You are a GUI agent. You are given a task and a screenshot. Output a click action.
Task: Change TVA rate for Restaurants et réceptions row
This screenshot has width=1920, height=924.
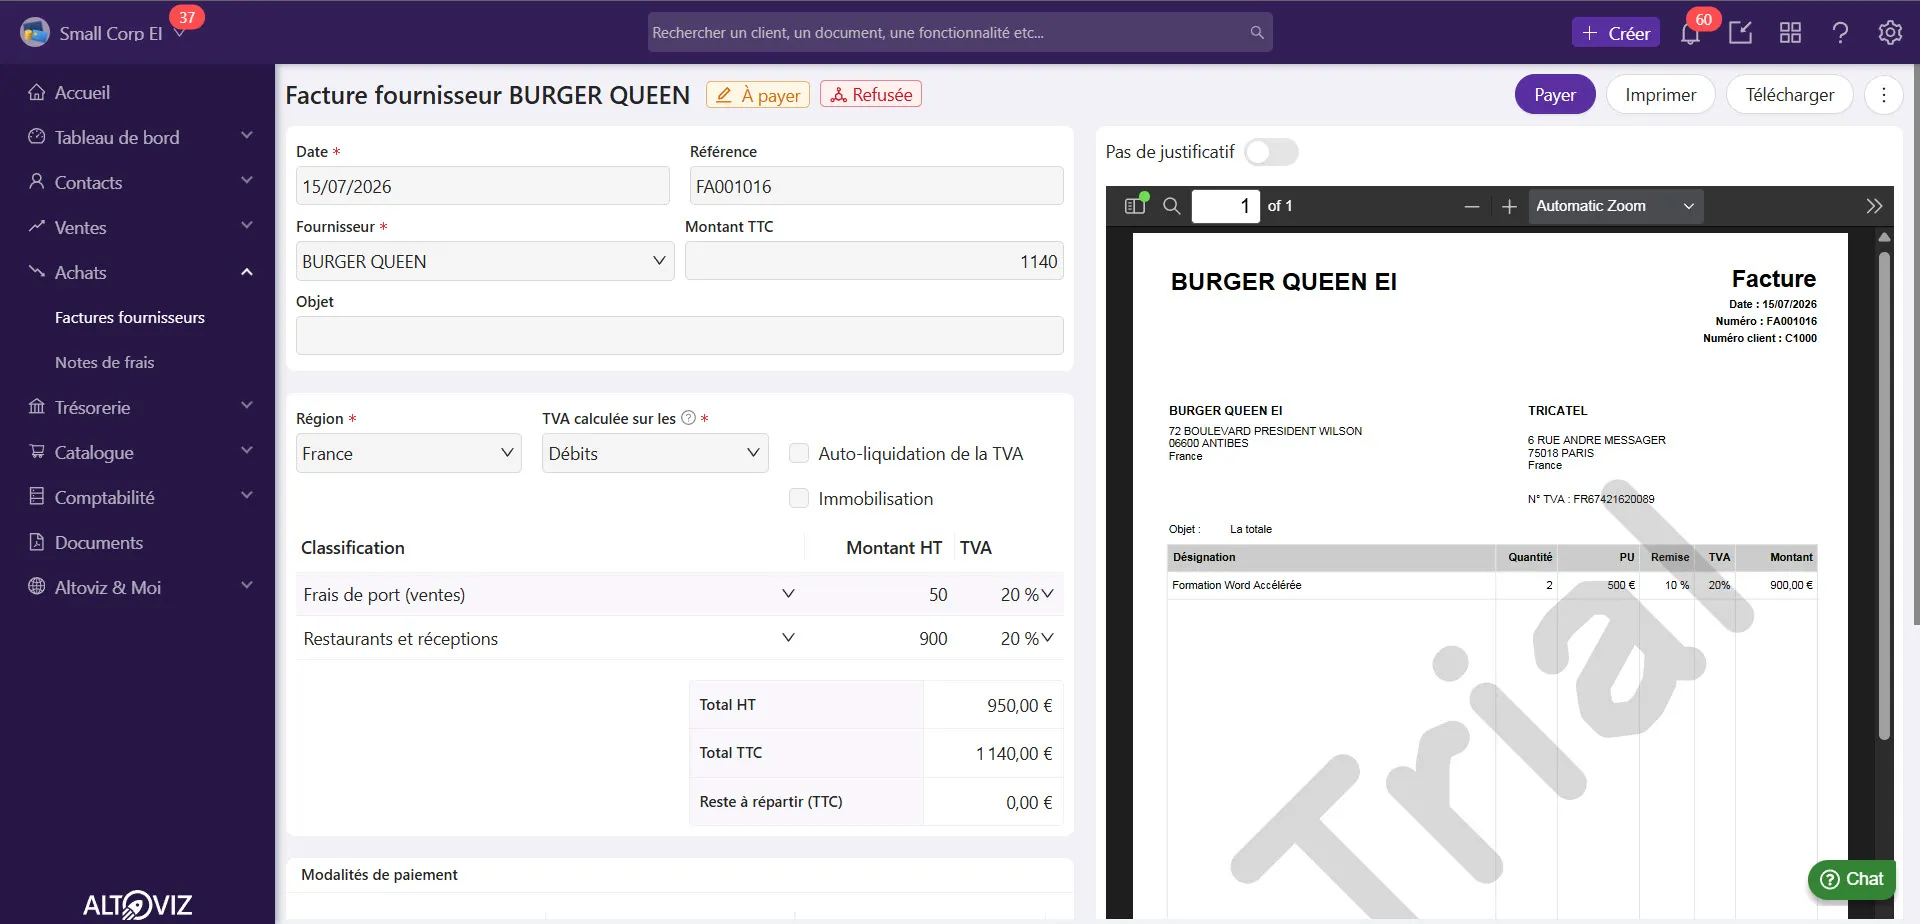(x=1026, y=638)
